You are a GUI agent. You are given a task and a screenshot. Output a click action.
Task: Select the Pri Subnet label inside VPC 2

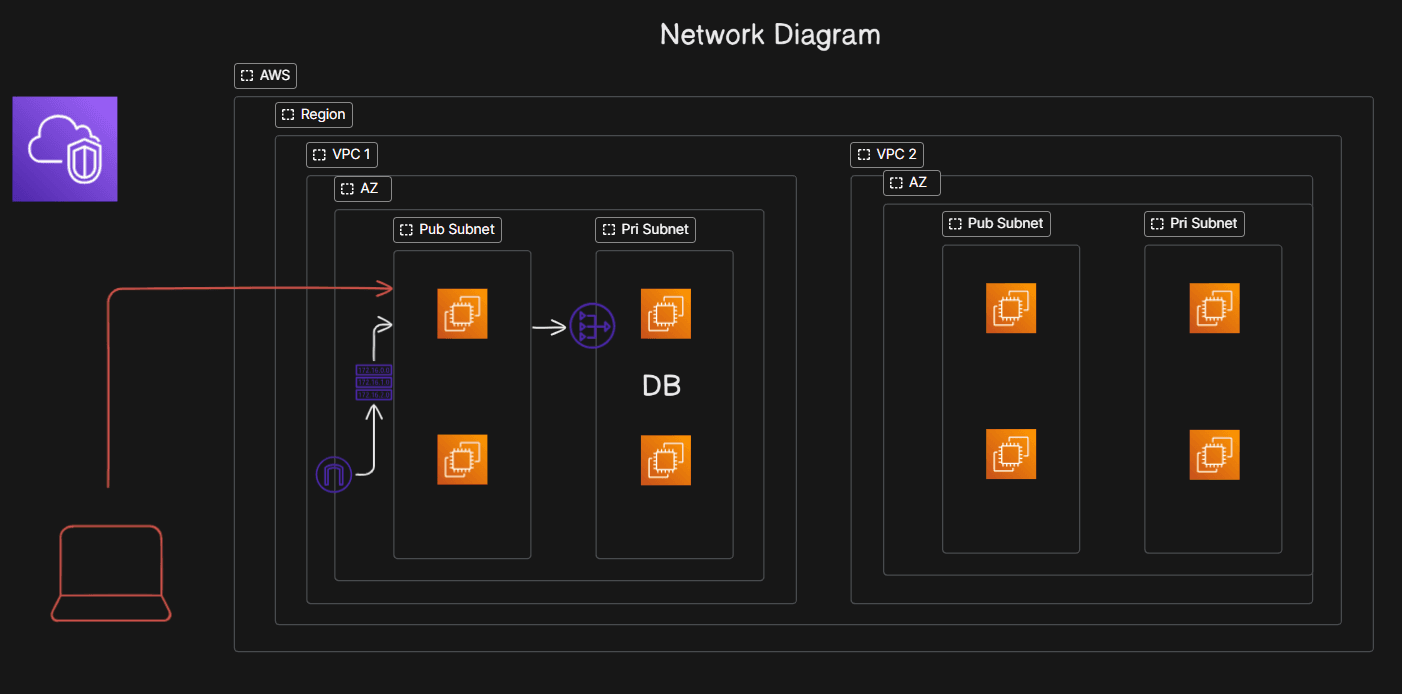click(x=1194, y=223)
